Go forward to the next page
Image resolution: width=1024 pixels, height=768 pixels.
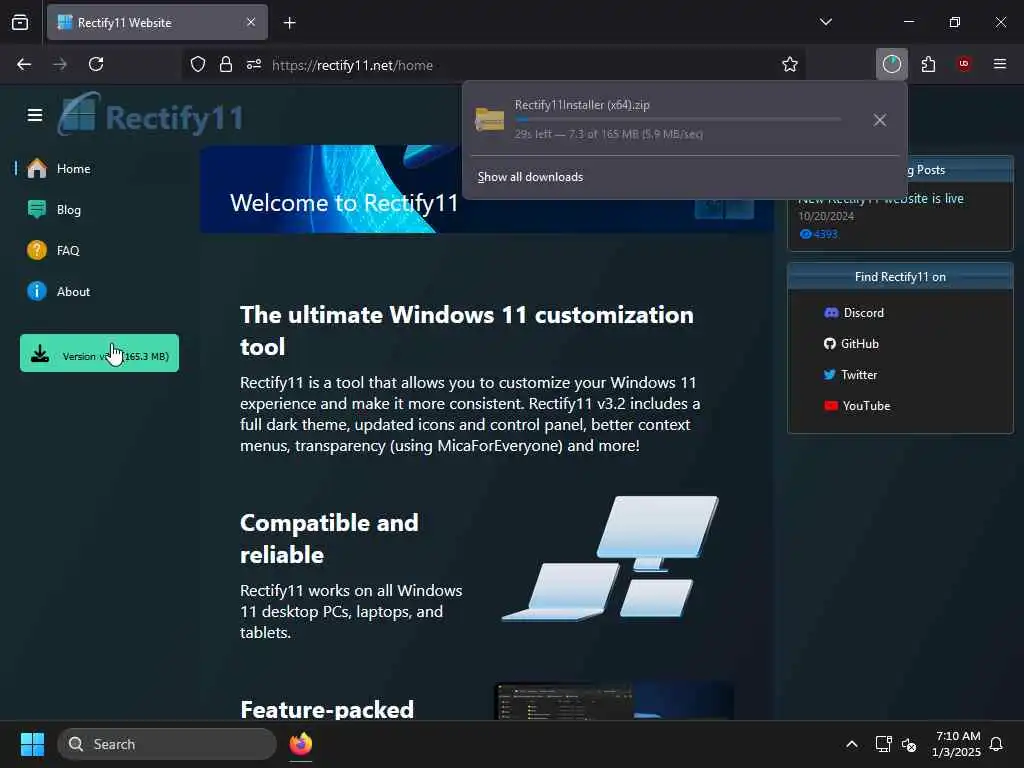60,64
